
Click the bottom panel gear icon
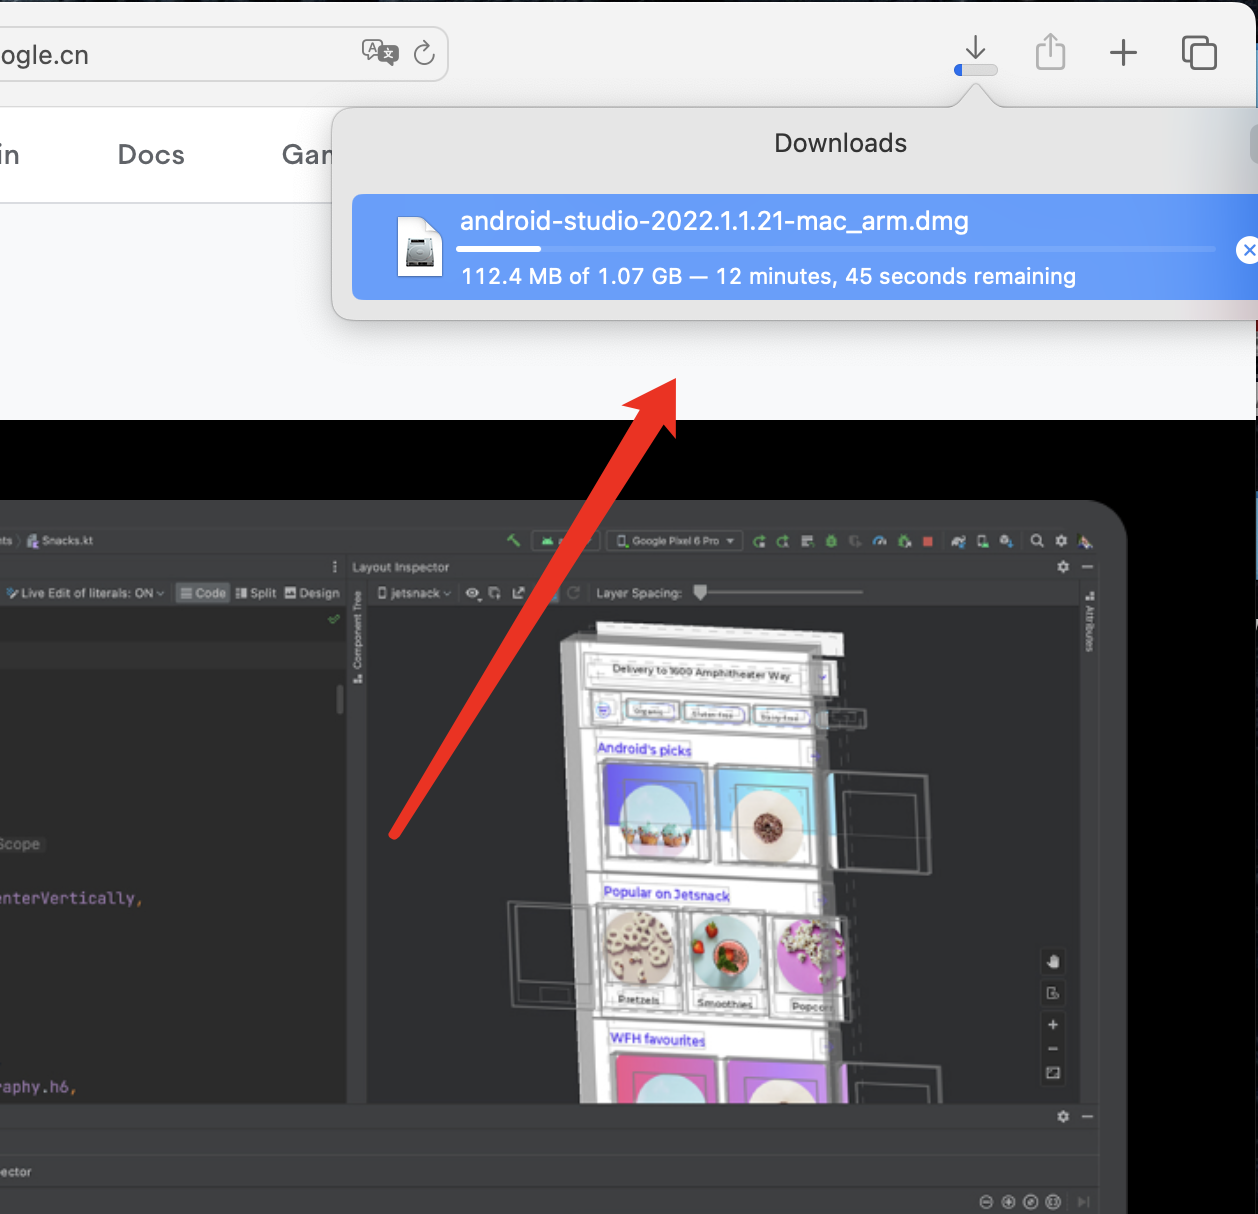(1063, 1116)
